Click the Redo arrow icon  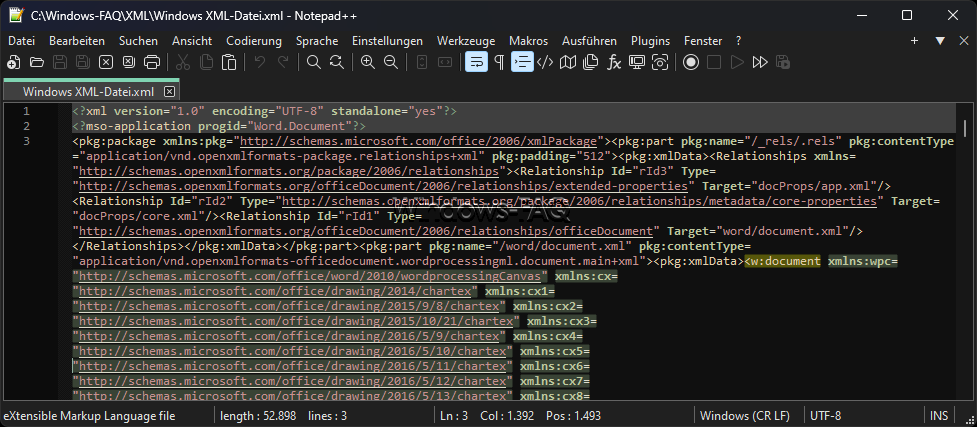click(283, 62)
